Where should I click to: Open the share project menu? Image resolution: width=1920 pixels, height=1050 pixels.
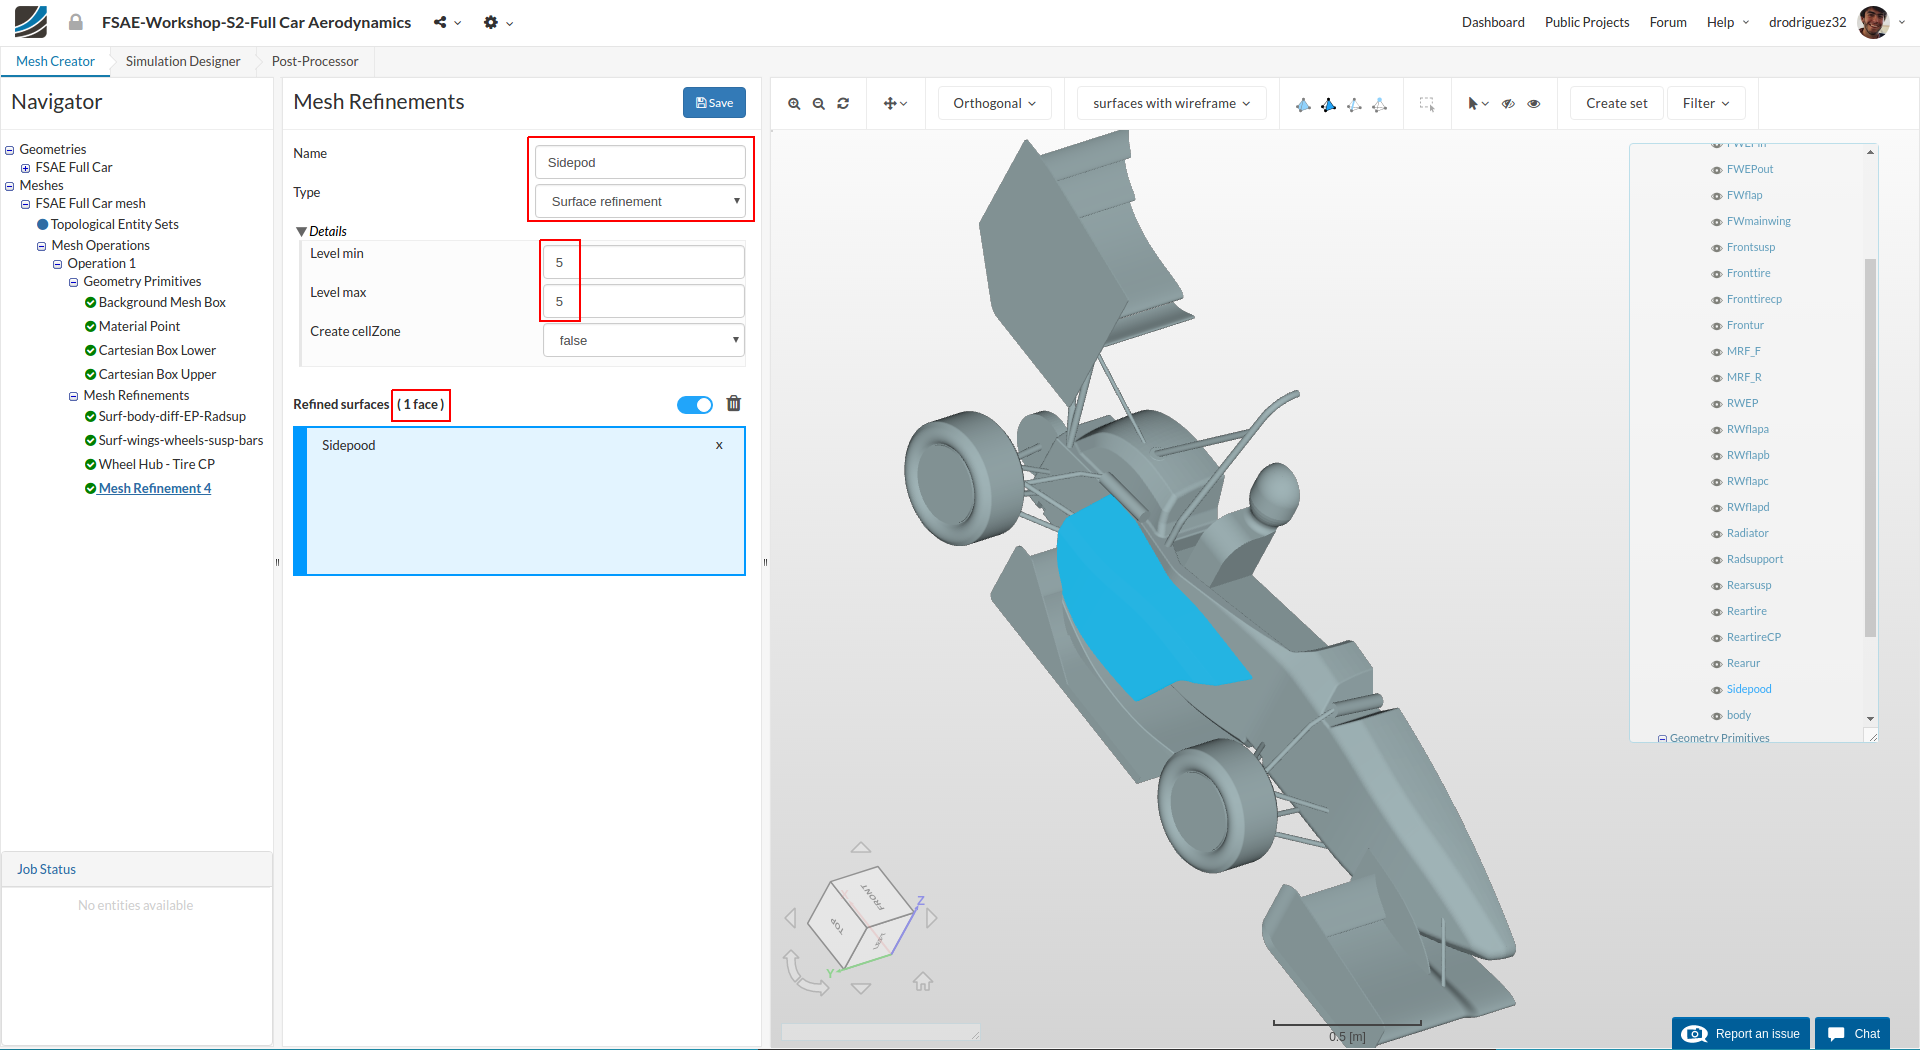pos(447,22)
